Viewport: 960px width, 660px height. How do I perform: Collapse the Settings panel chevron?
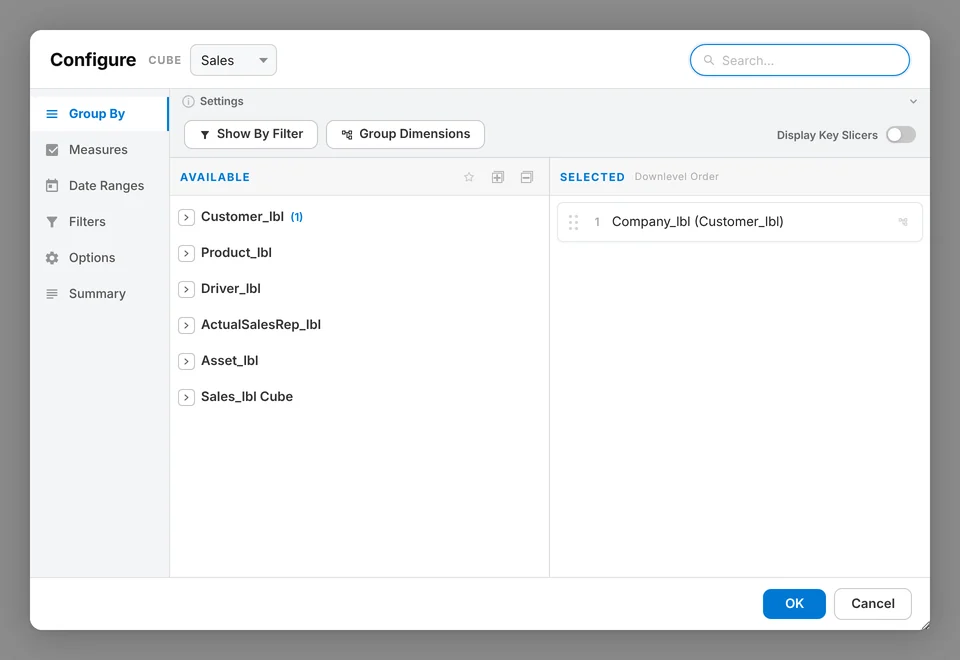point(913,102)
